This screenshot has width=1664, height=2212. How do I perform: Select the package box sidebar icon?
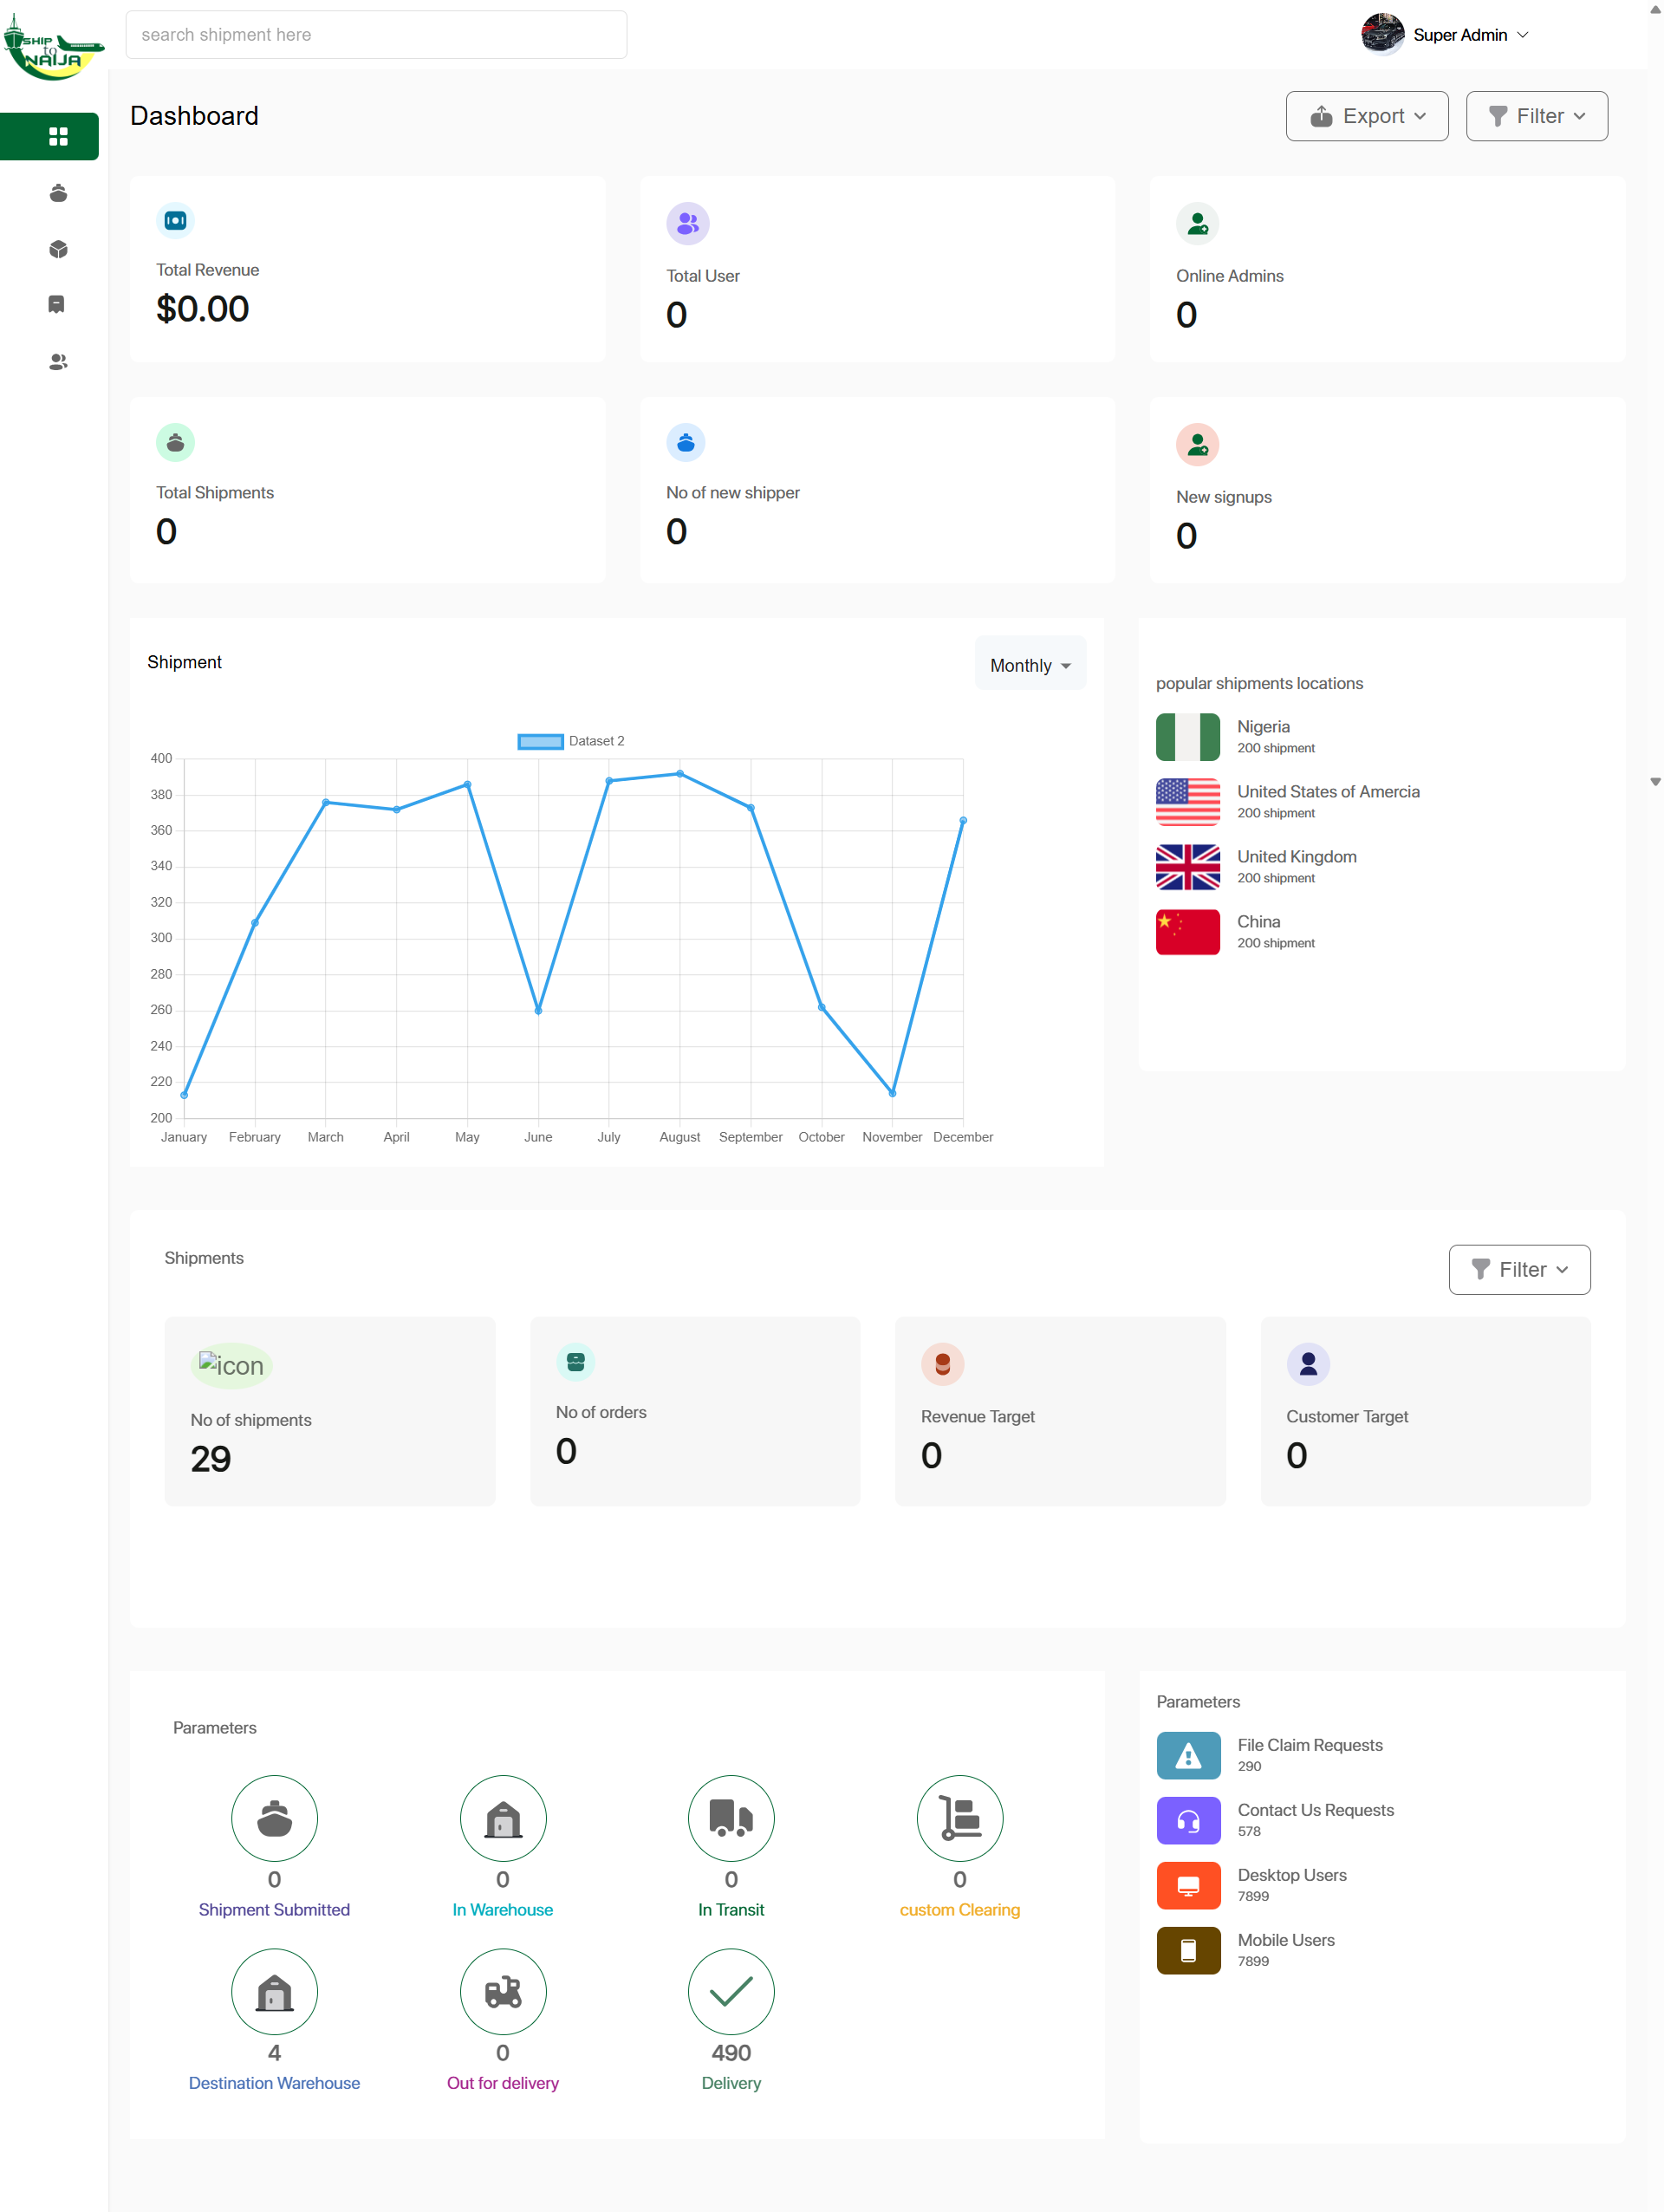click(58, 249)
